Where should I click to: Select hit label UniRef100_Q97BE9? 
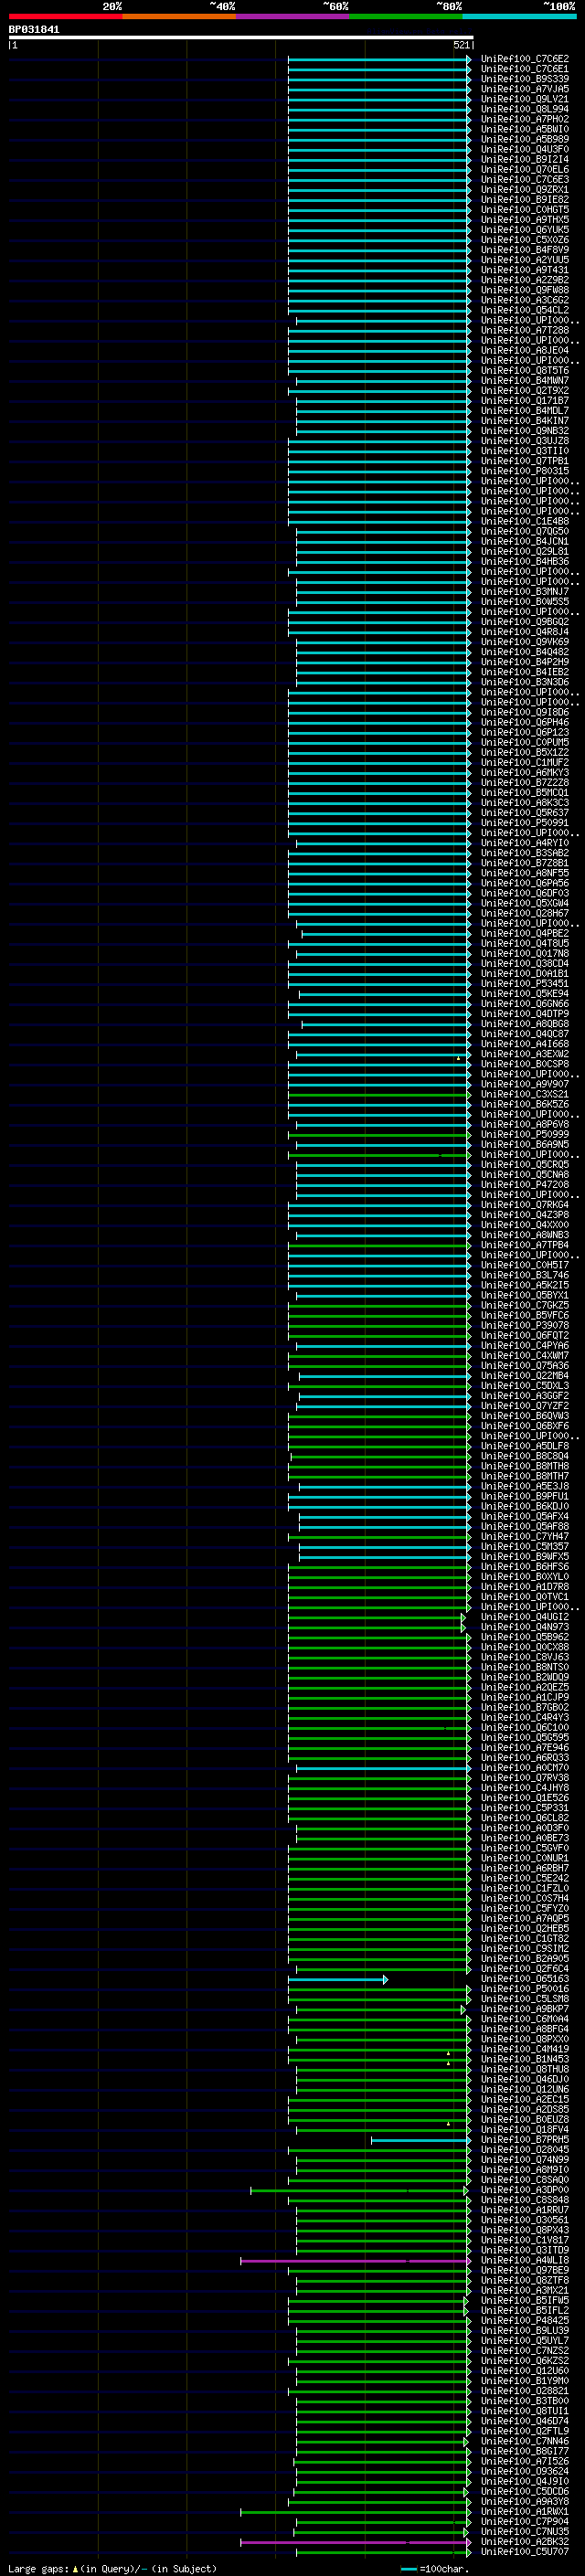524,2270
